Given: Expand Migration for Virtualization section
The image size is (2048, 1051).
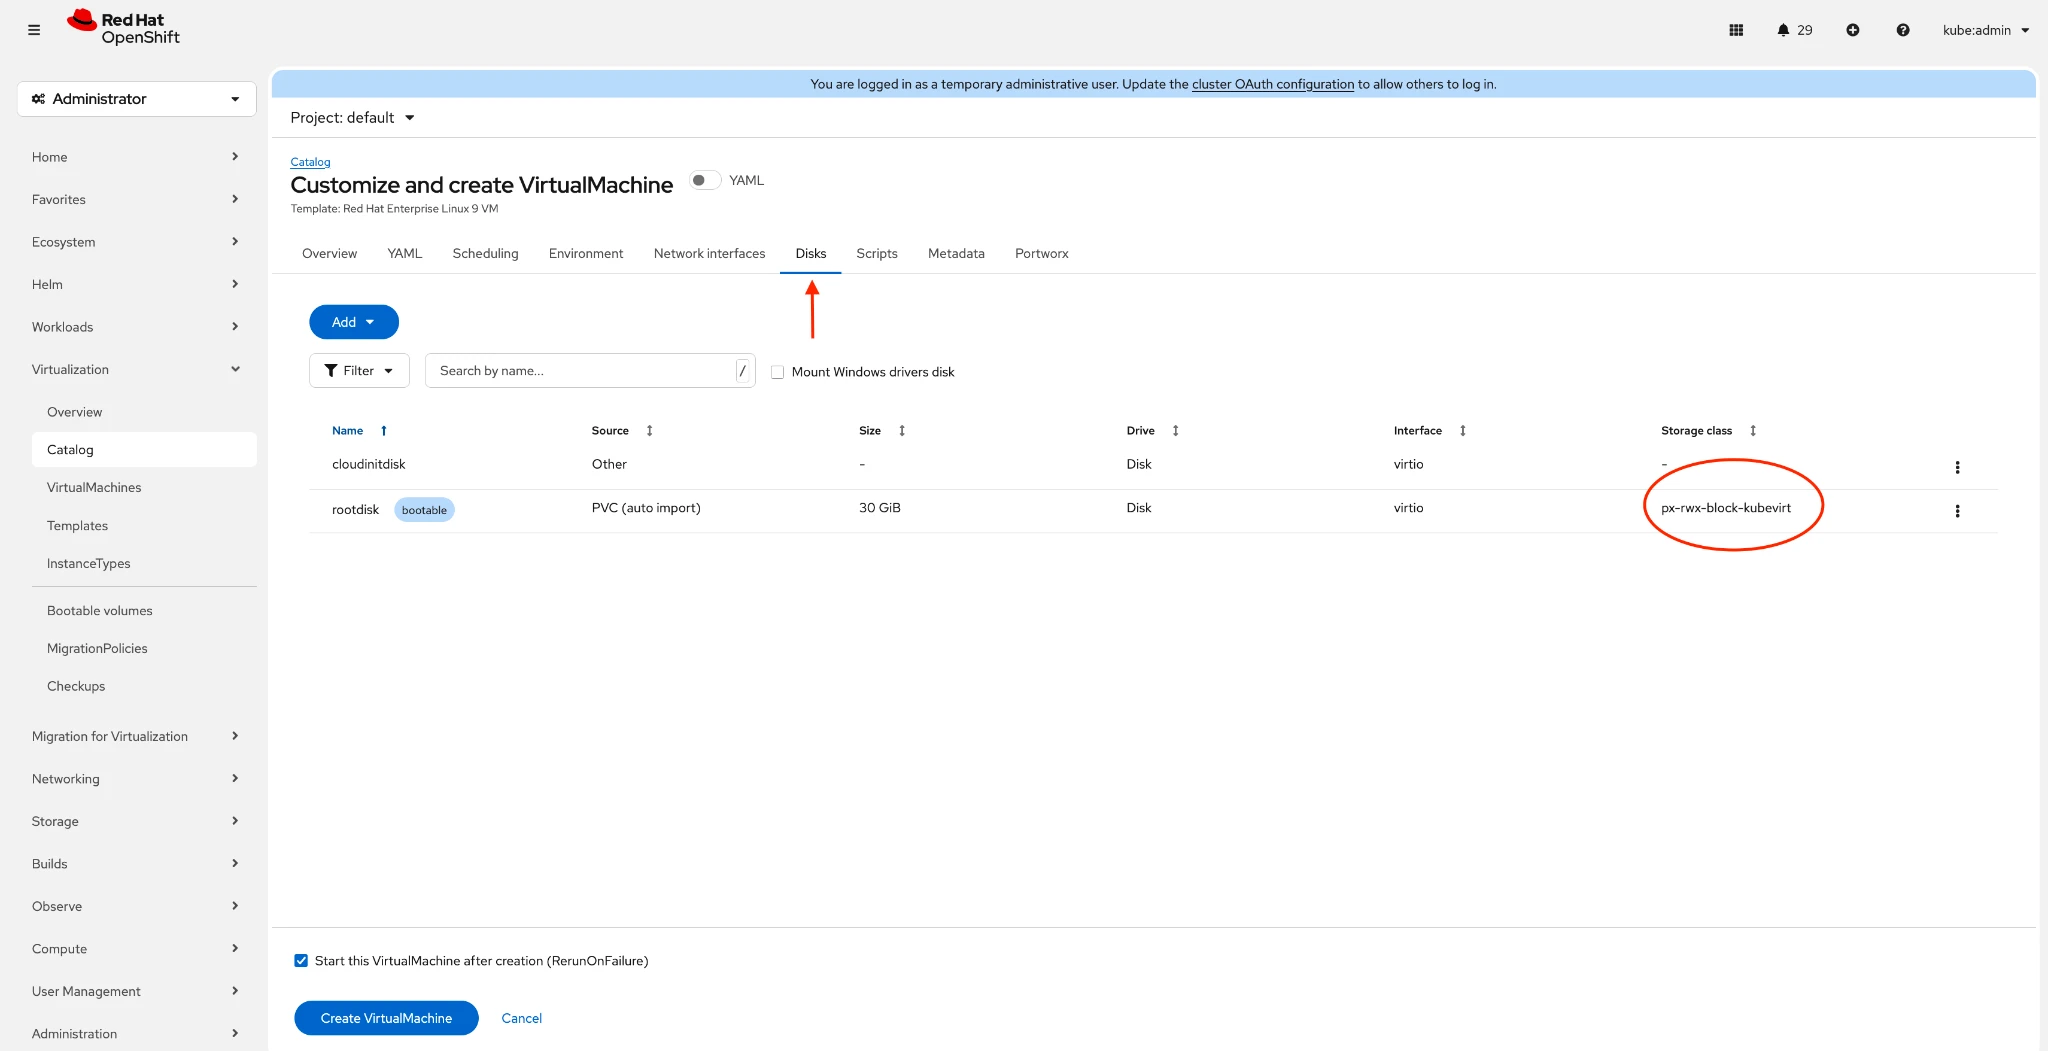Looking at the screenshot, I should coord(135,736).
